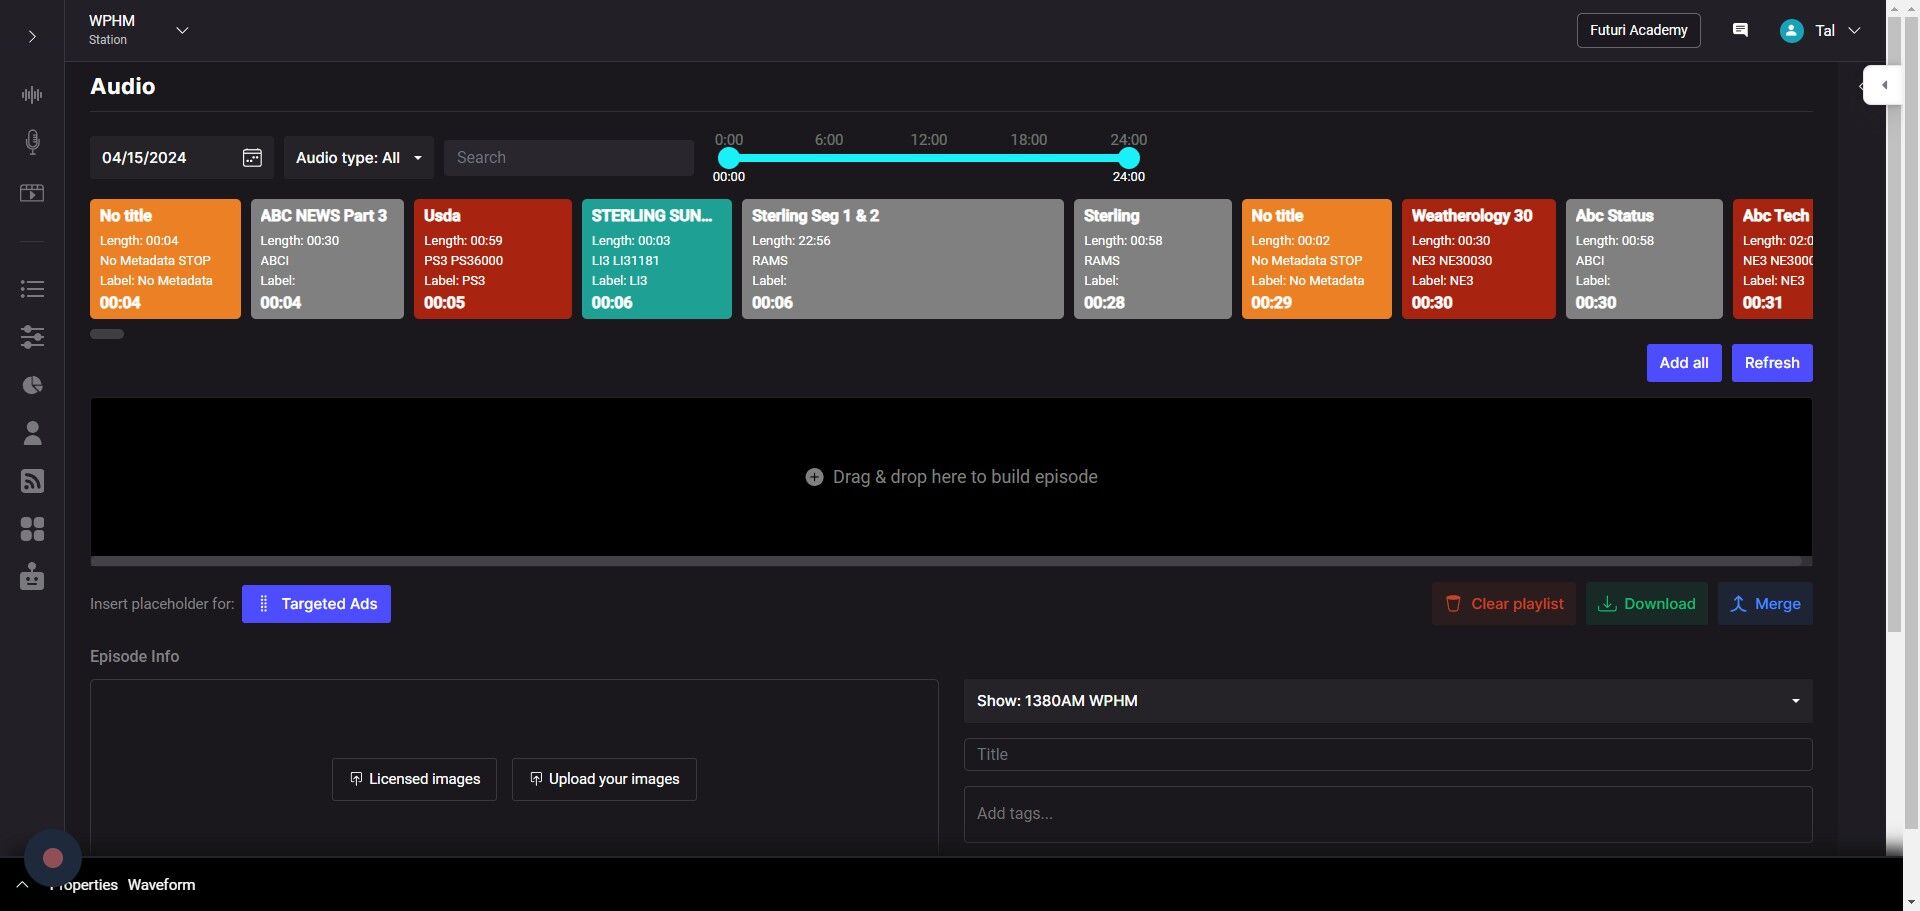Click the episode Title input field
This screenshot has height=911, width=1920.
pos(1387,755)
